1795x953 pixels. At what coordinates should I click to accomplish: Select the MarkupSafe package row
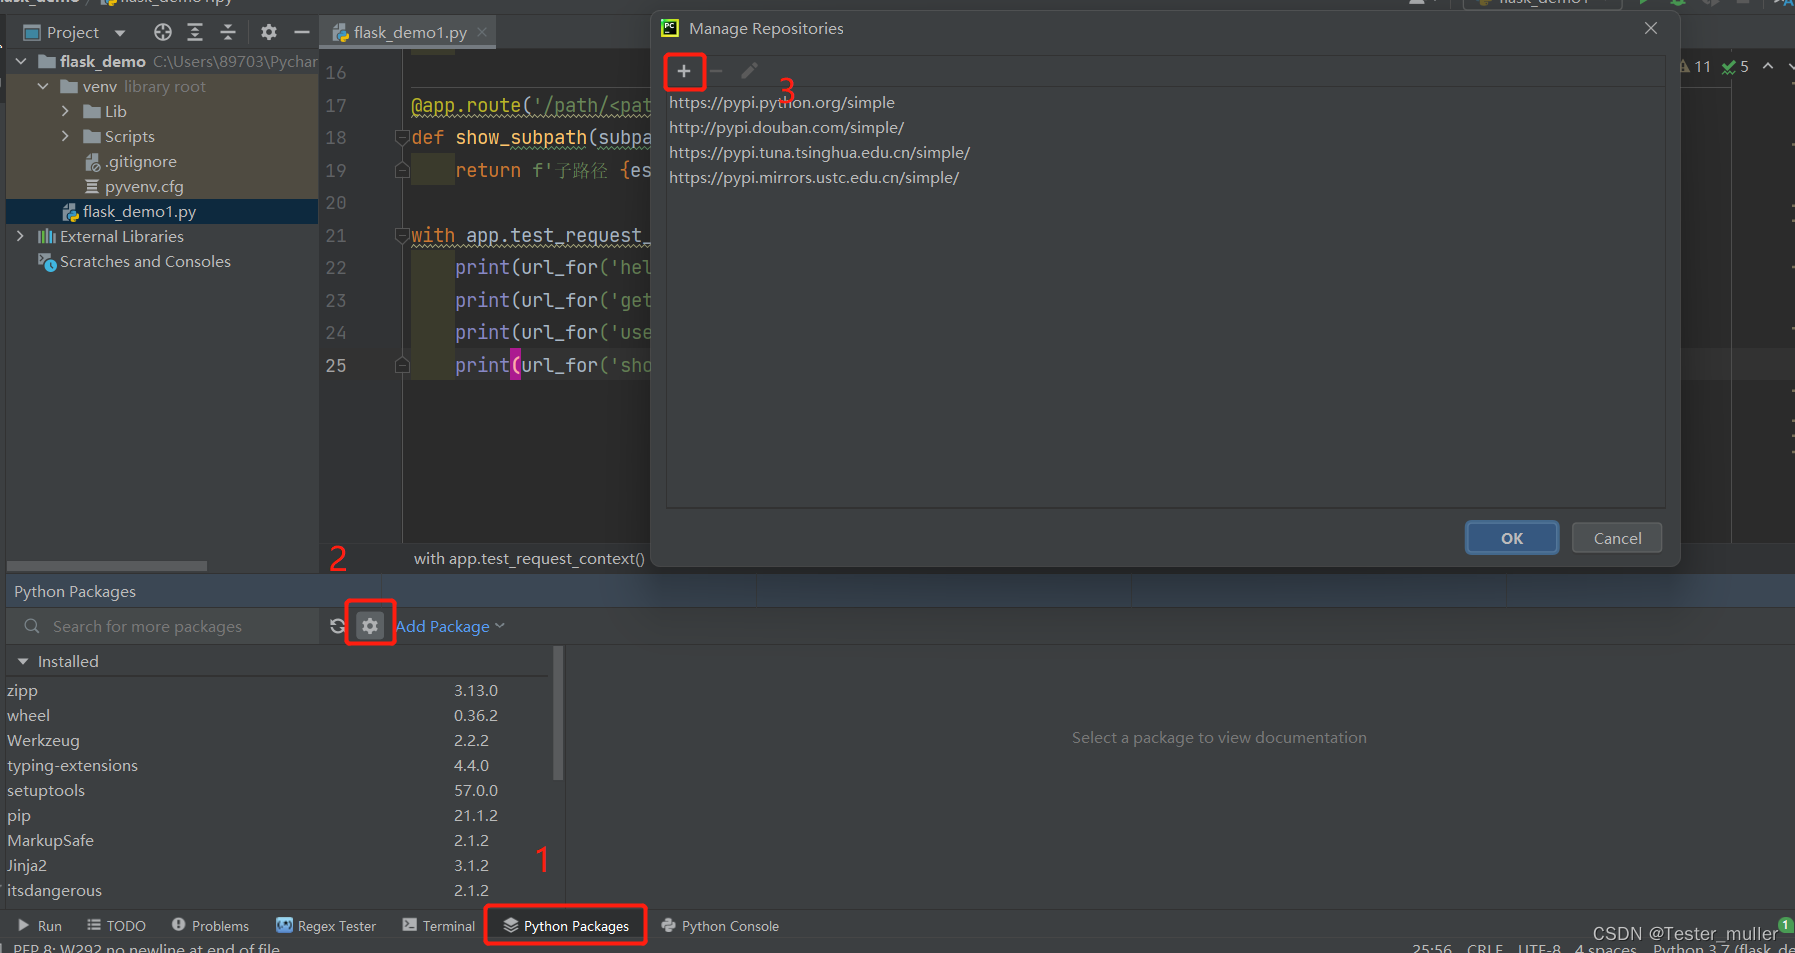[277, 840]
